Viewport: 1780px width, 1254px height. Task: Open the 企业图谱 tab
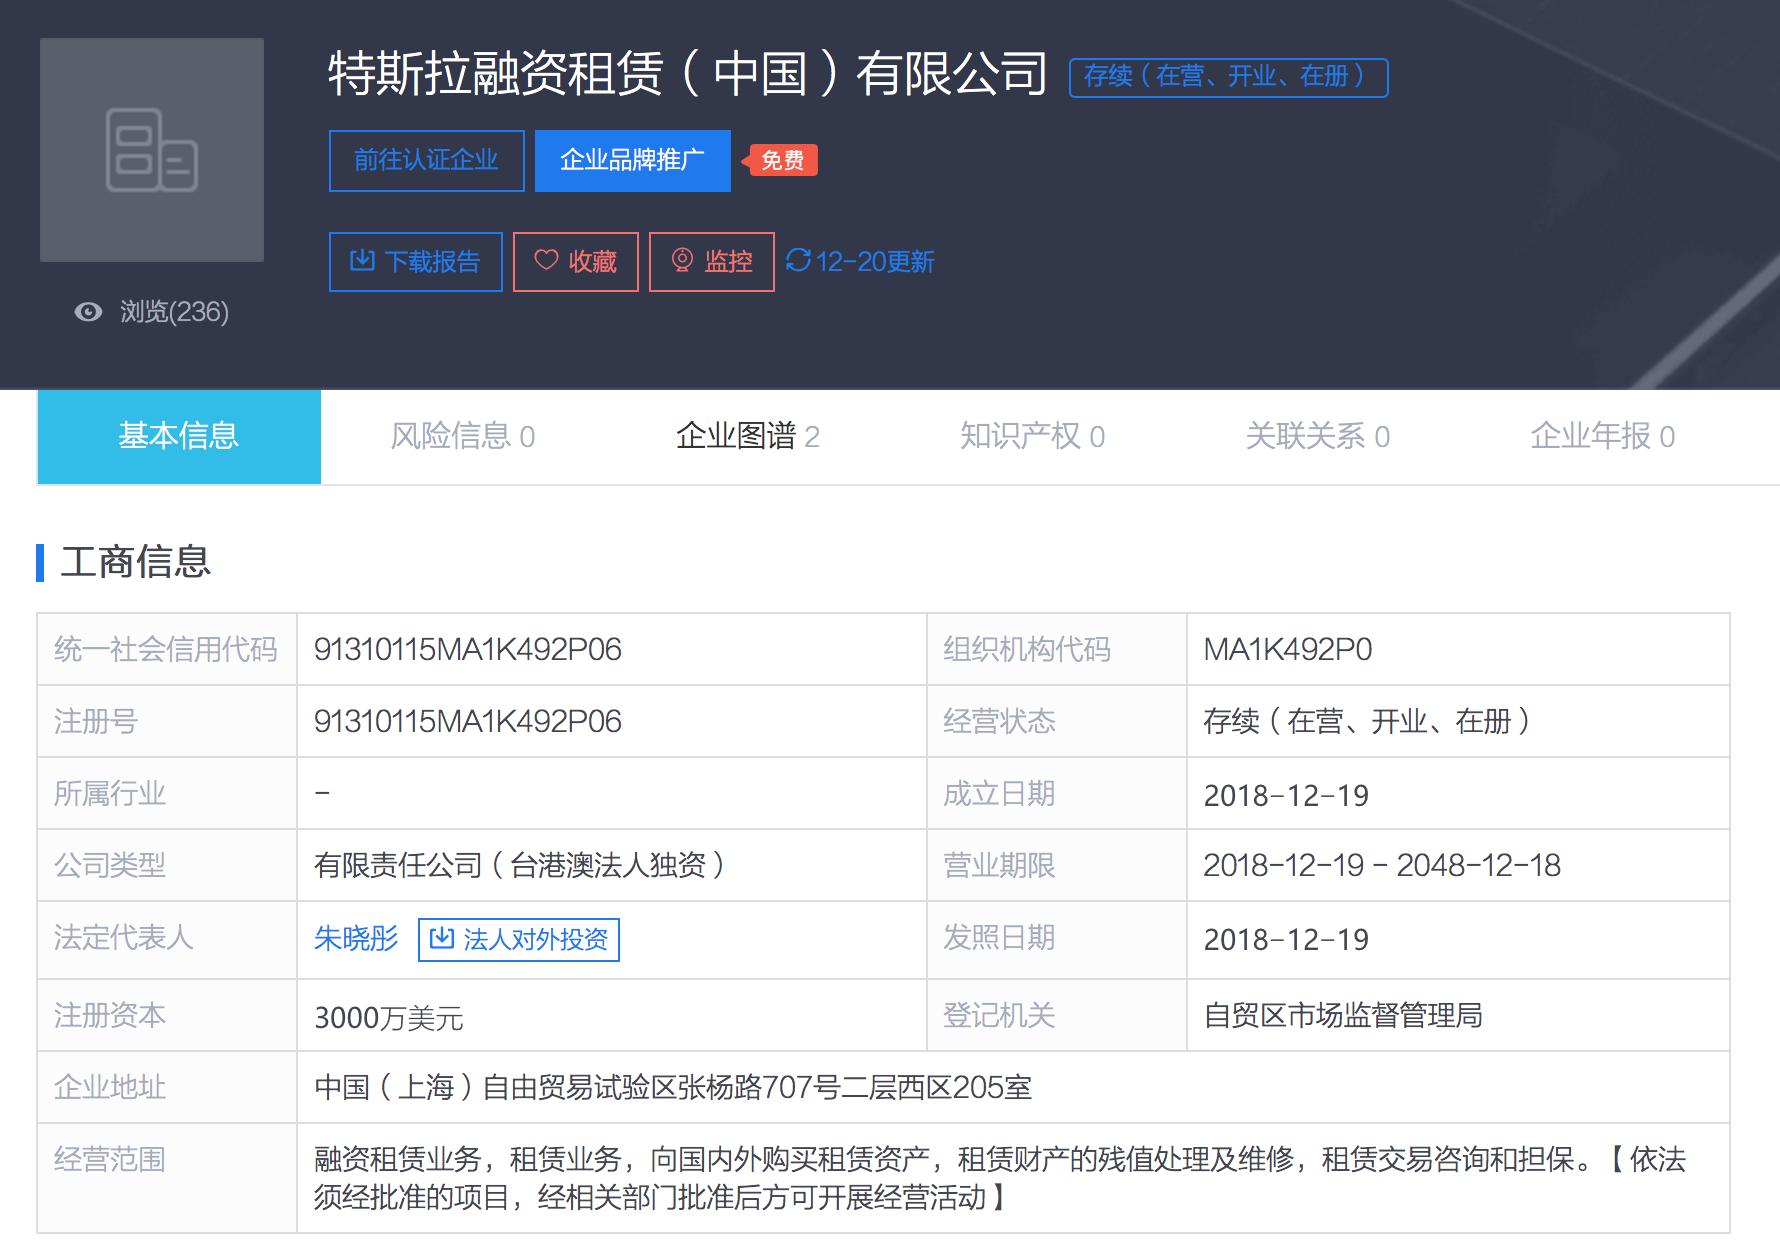(x=747, y=436)
